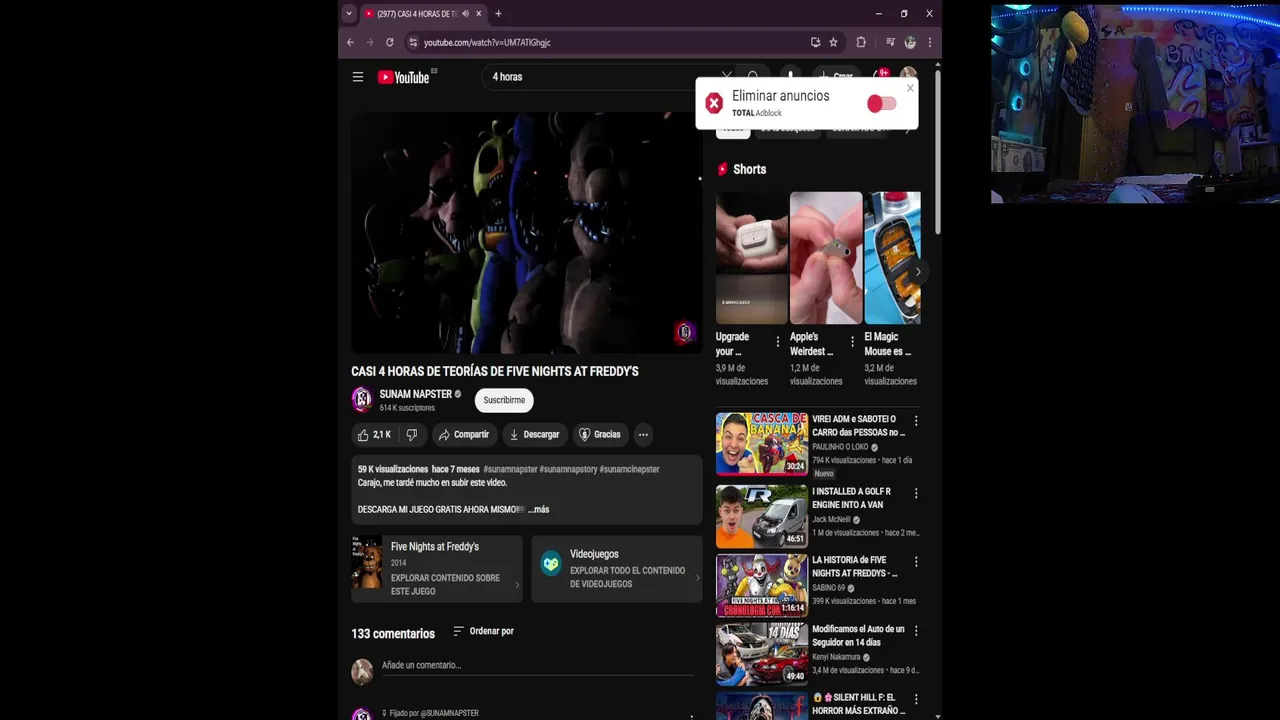Open Chrome three-dot menu
The height and width of the screenshot is (720, 1280).
[x=930, y=42]
